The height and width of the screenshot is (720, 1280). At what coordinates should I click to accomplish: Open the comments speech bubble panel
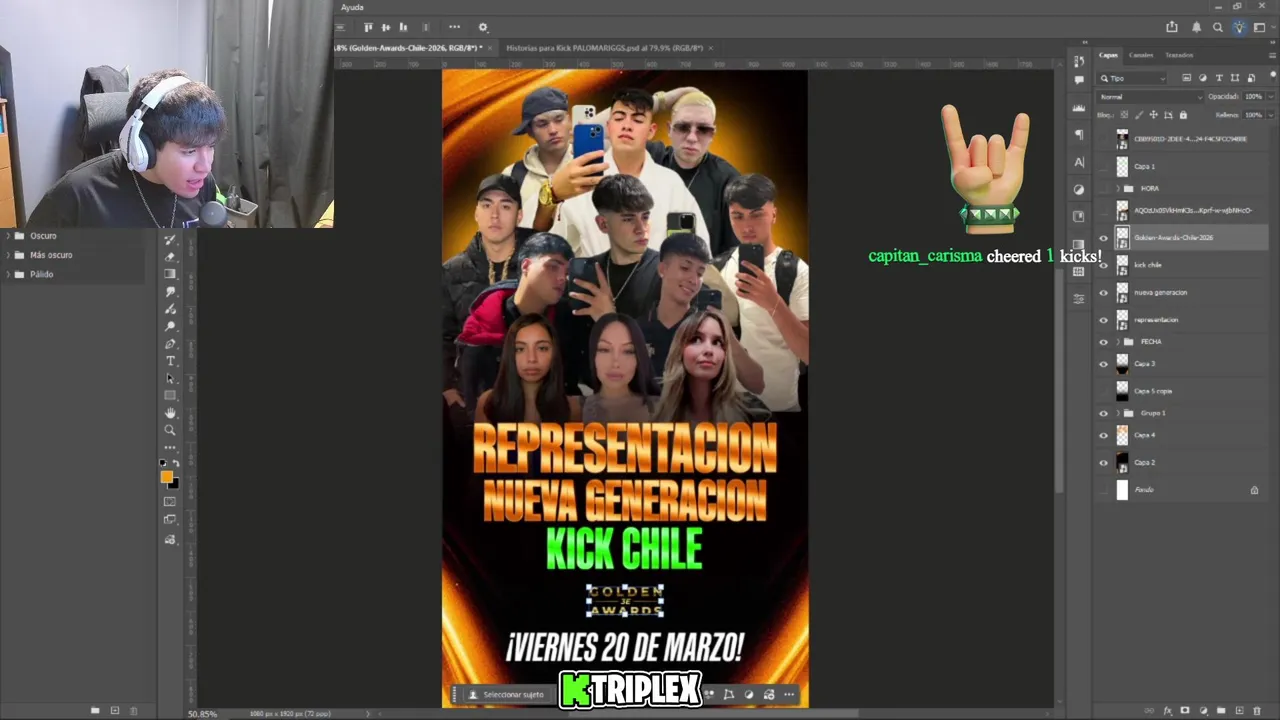pyautogui.click(x=1079, y=80)
